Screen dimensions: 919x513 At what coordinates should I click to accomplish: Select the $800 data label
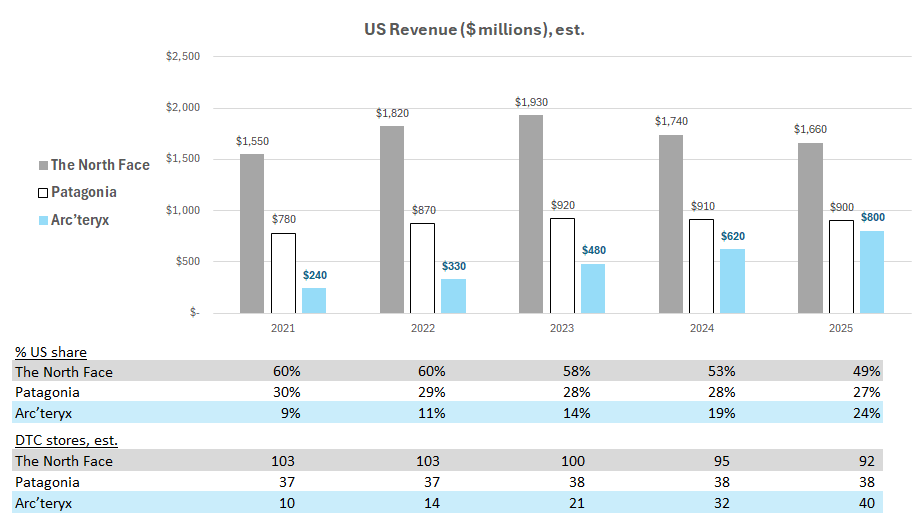(x=873, y=218)
